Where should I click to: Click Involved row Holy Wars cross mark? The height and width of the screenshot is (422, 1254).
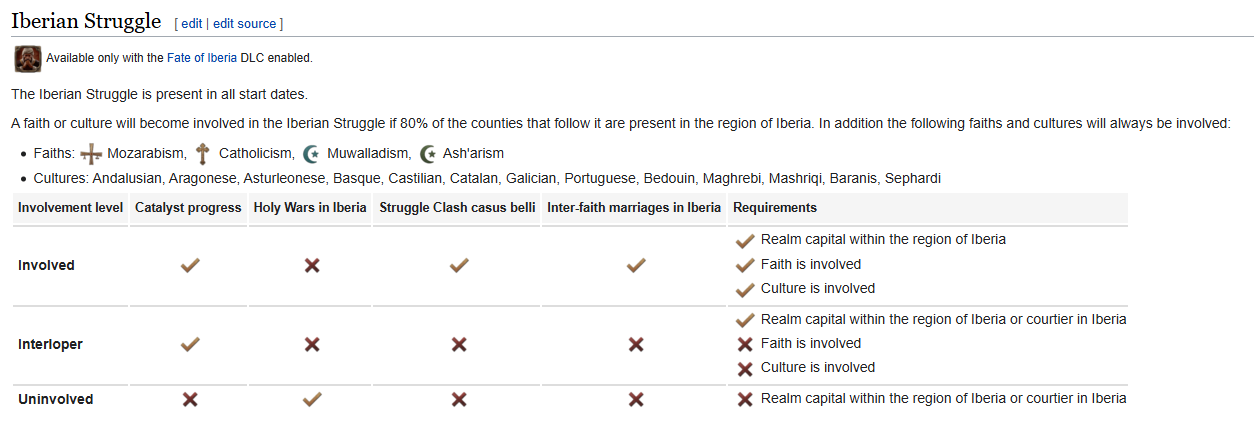[x=312, y=266]
